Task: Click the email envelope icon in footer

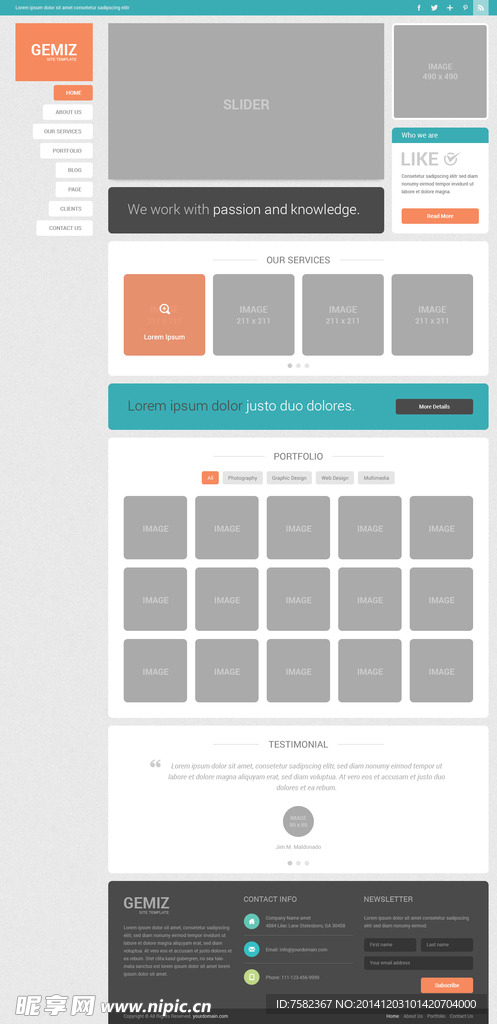Action: 251,949
